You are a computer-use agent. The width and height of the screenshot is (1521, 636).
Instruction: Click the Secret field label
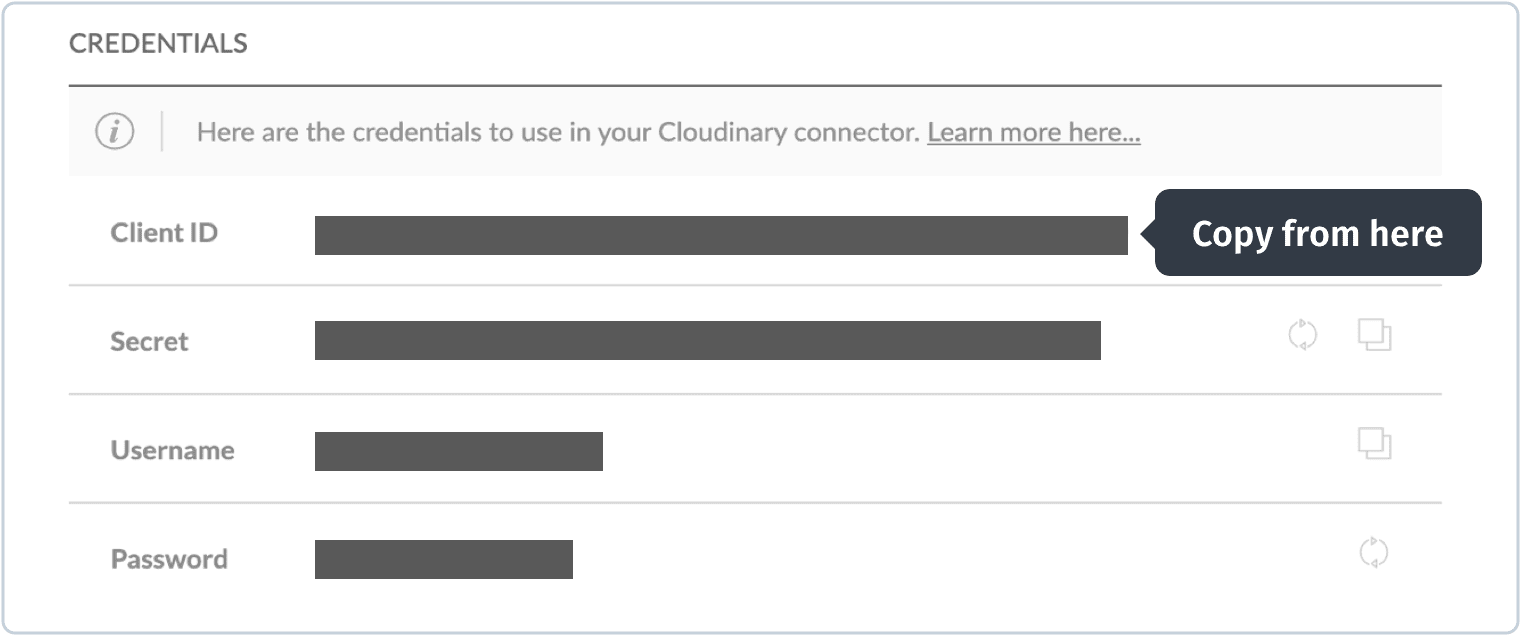(149, 341)
